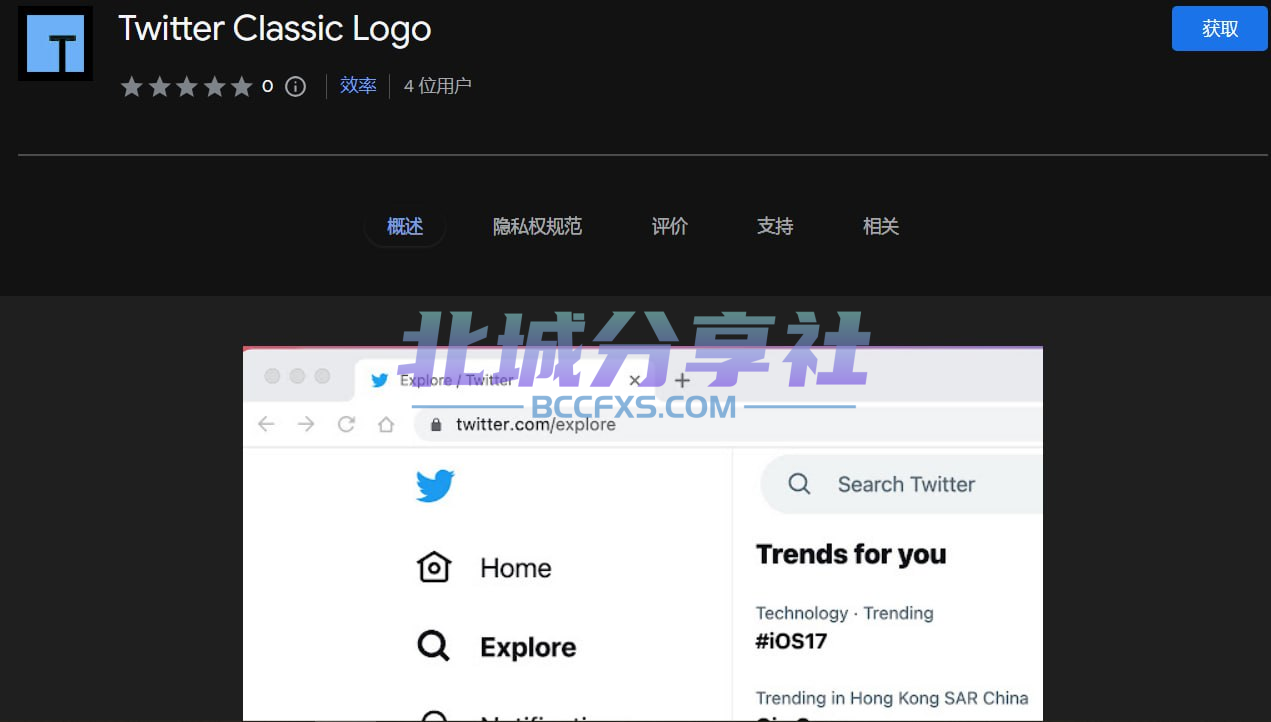Click the star rating row

click(x=187, y=87)
